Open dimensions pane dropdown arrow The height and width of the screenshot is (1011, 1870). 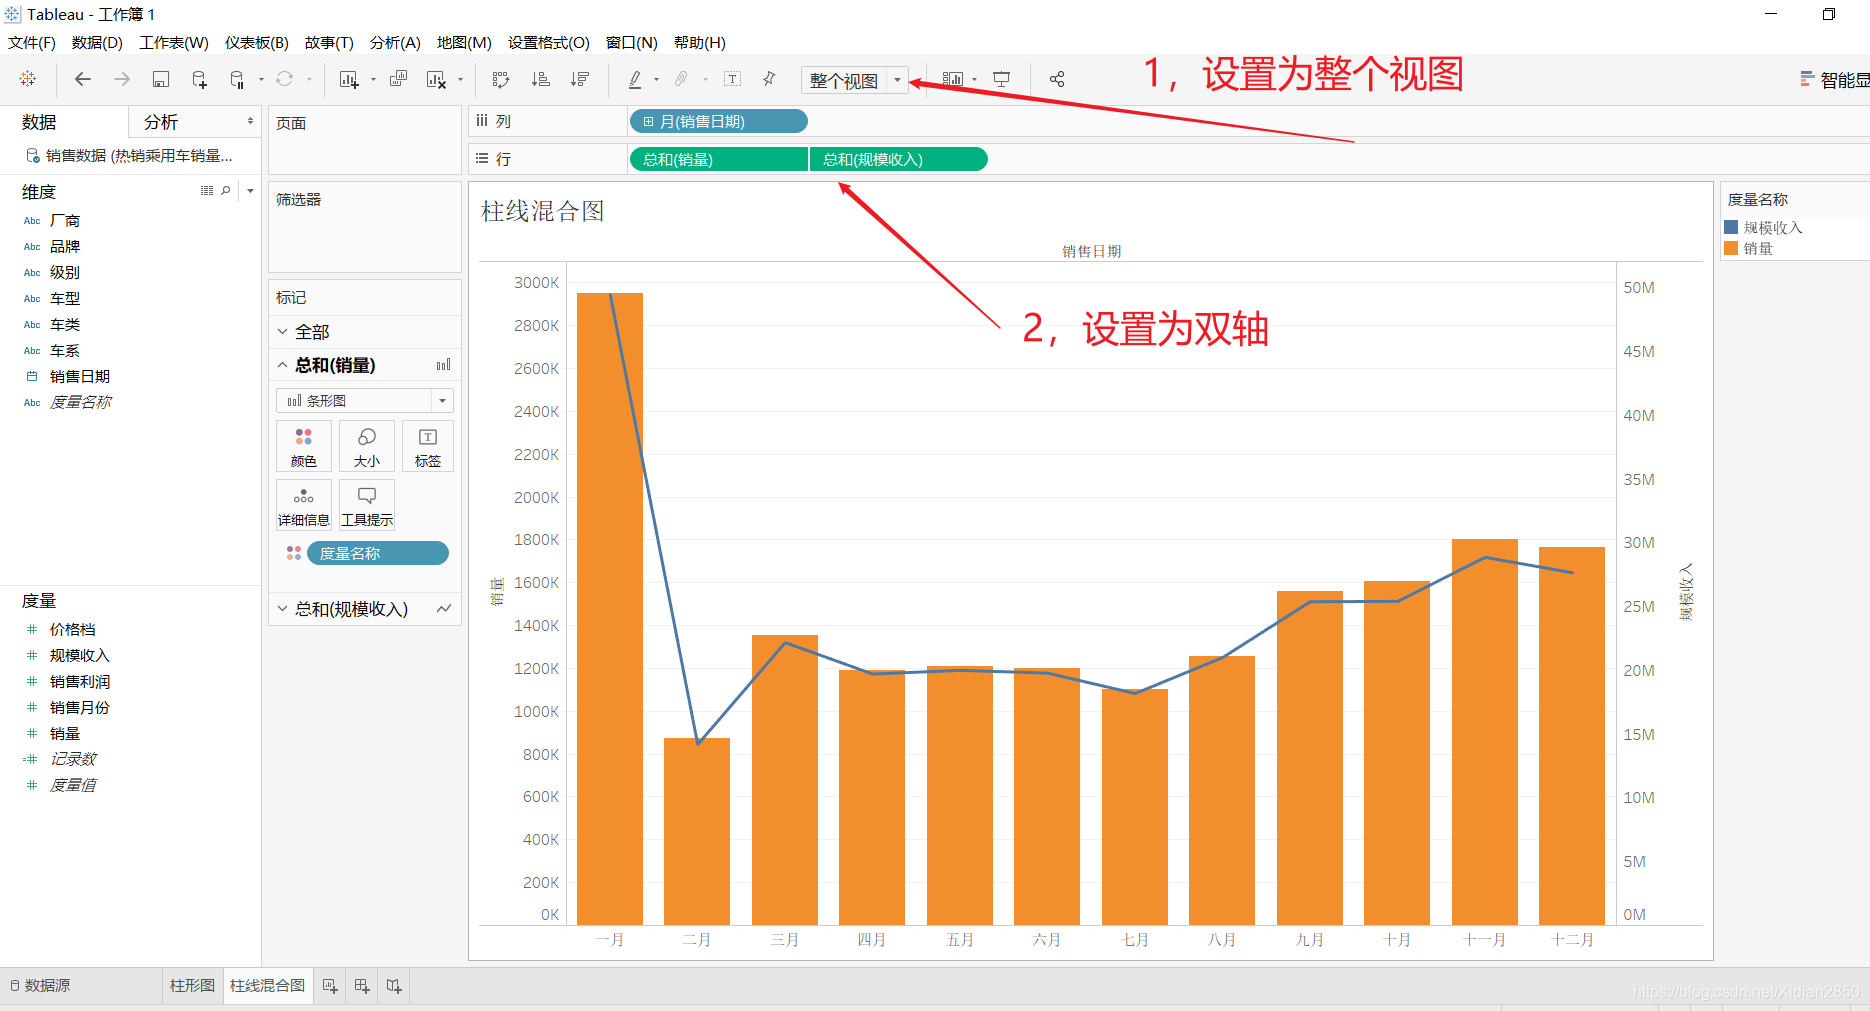pos(250,190)
